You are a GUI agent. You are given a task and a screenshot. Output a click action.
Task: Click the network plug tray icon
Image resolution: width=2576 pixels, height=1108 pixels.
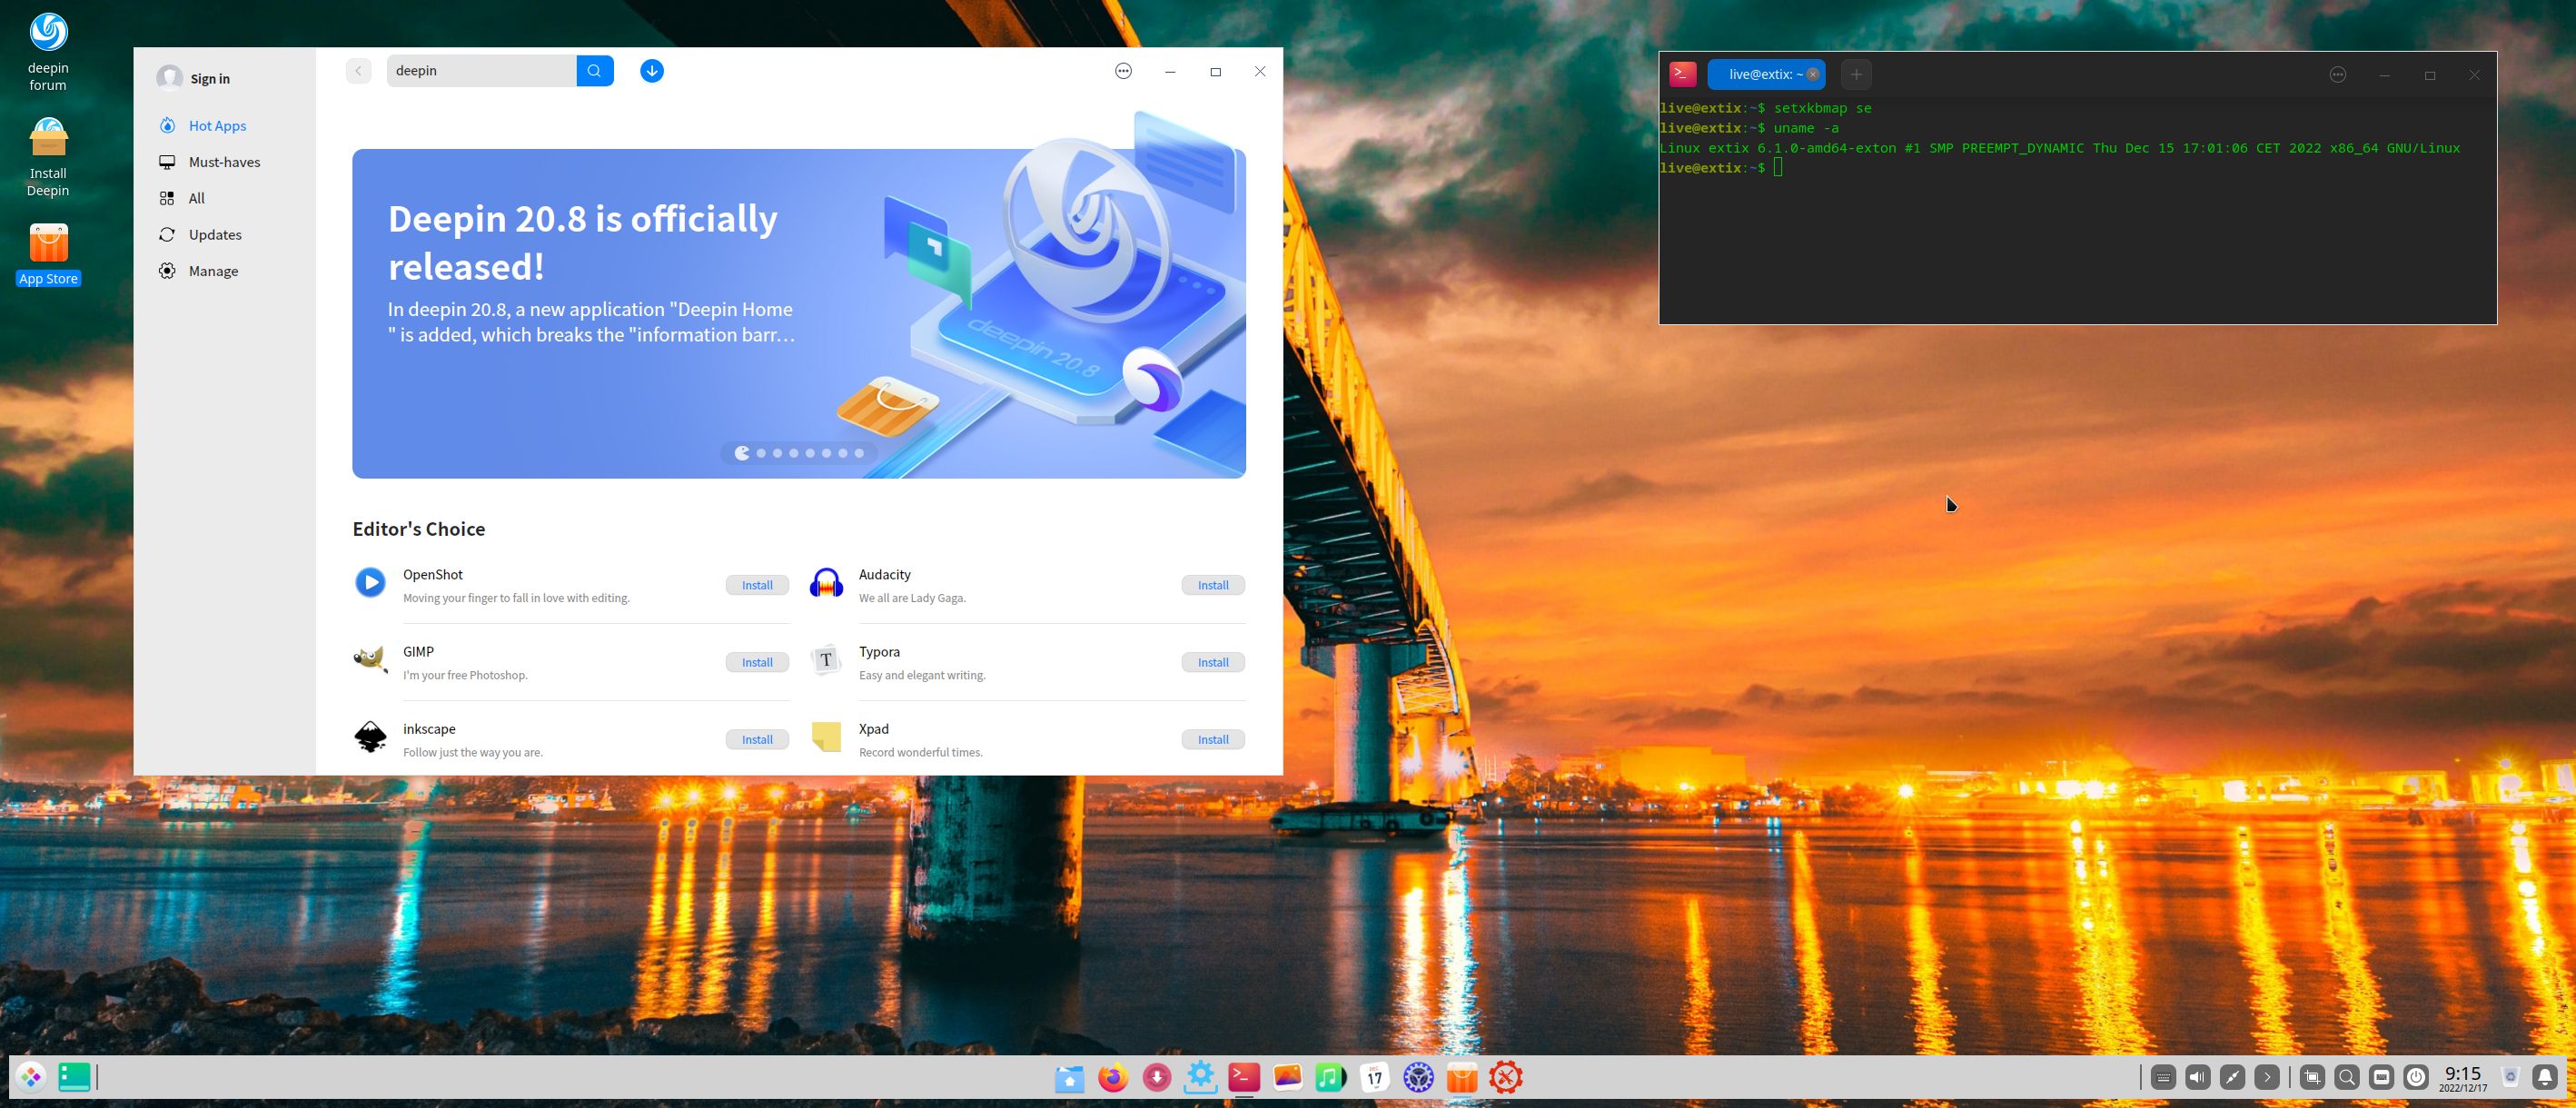coord(2232,1077)
